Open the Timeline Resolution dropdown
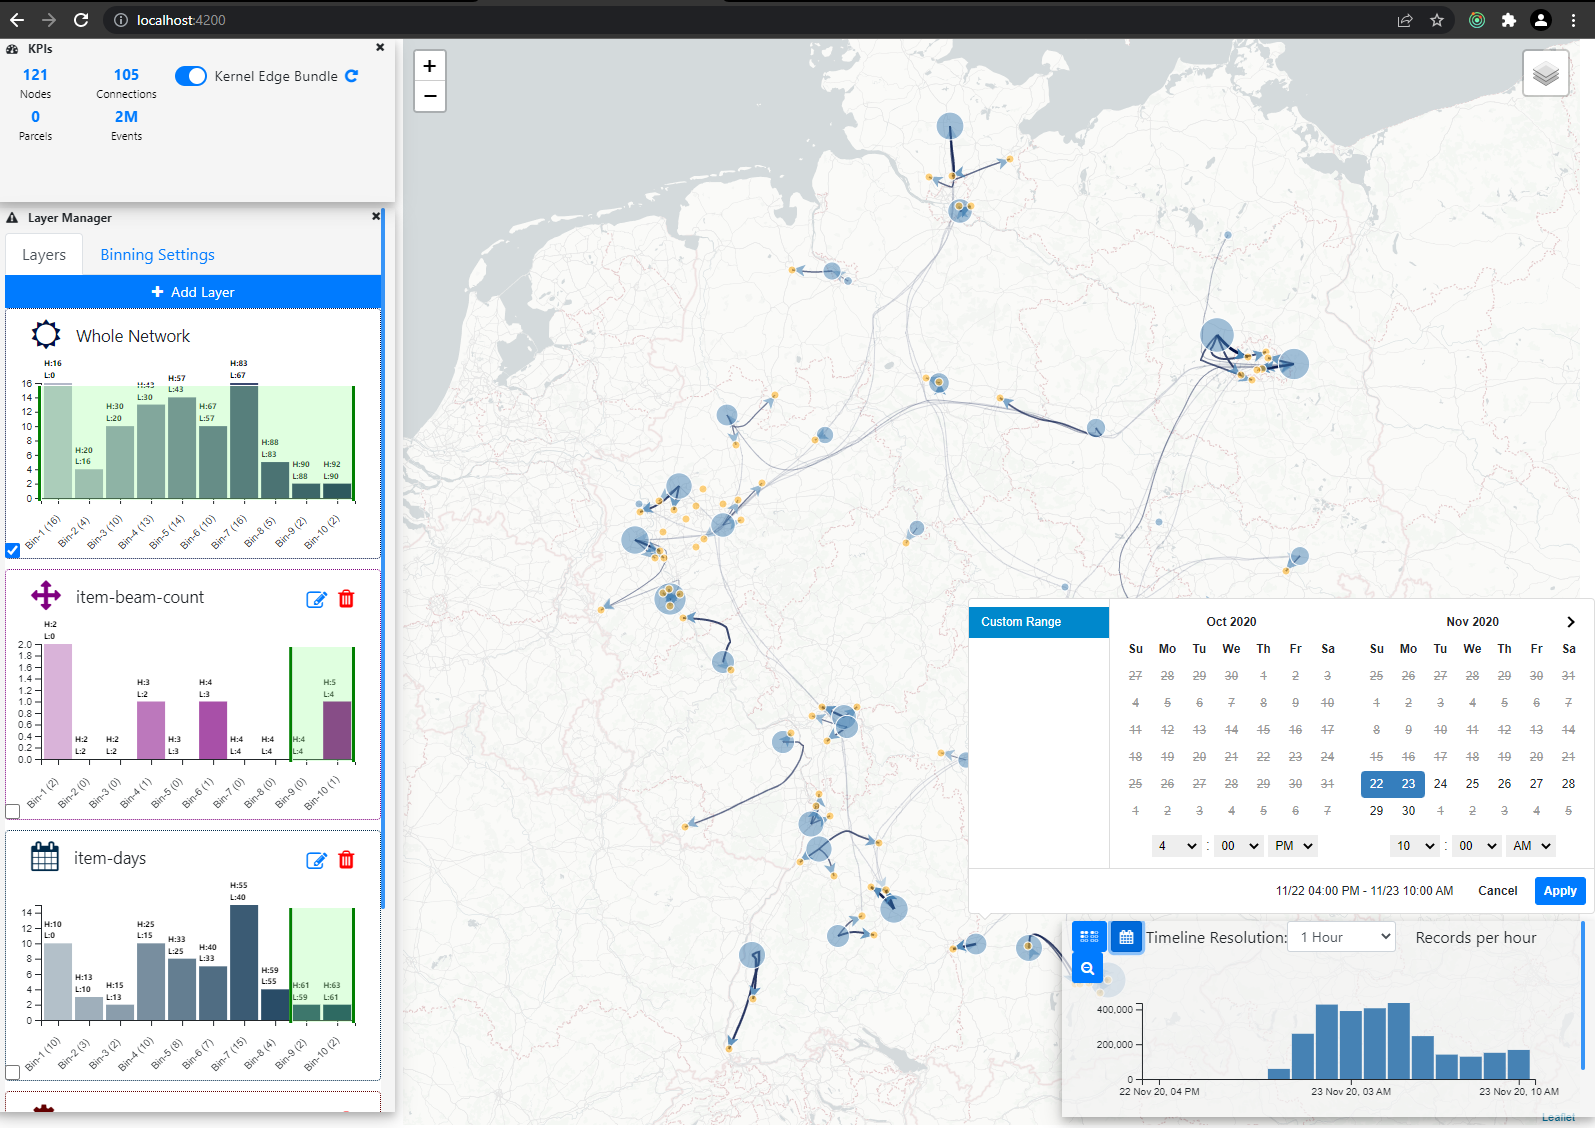1595x1128 pixels. 1341,937
